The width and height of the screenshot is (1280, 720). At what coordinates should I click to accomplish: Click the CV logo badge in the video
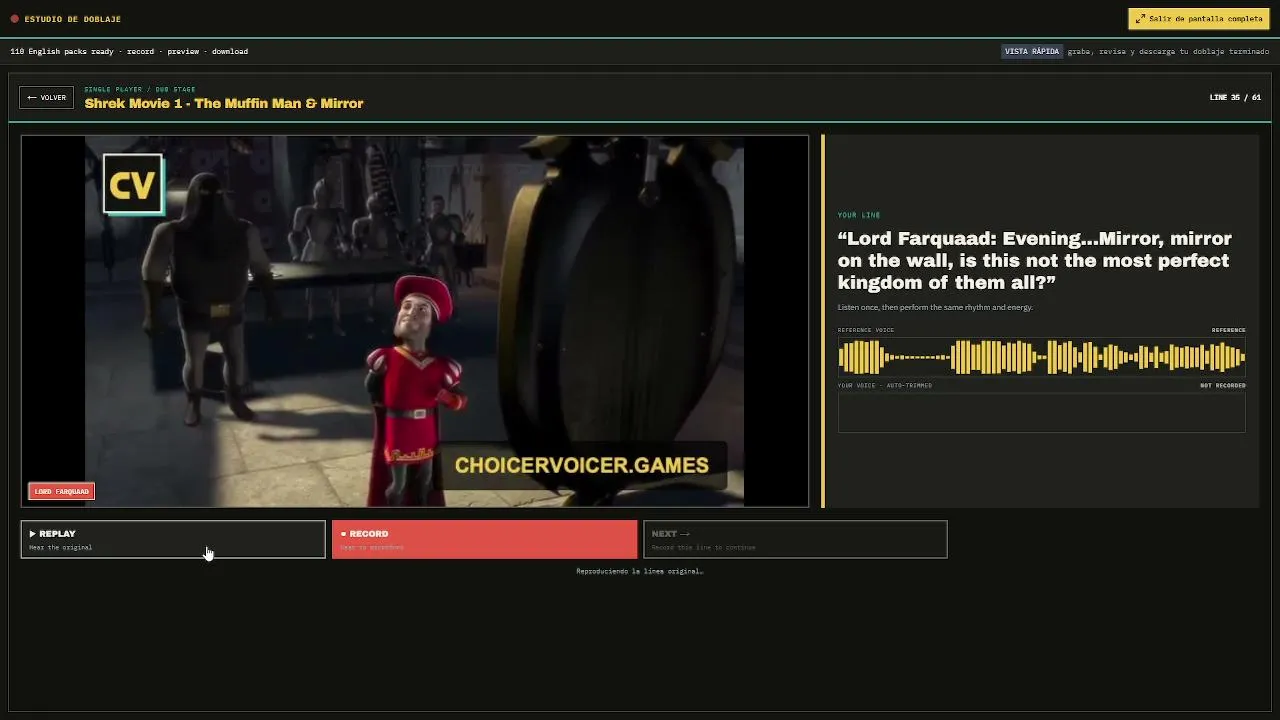point(133,184)
